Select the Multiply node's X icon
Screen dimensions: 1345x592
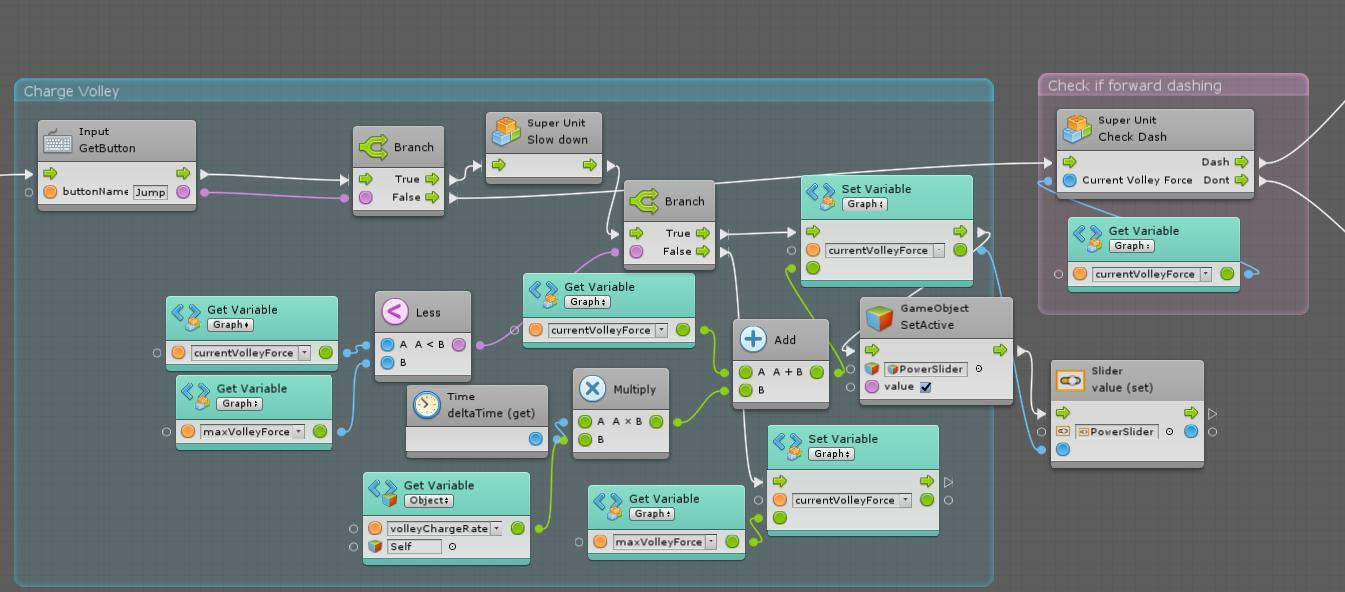pos(592,389)
